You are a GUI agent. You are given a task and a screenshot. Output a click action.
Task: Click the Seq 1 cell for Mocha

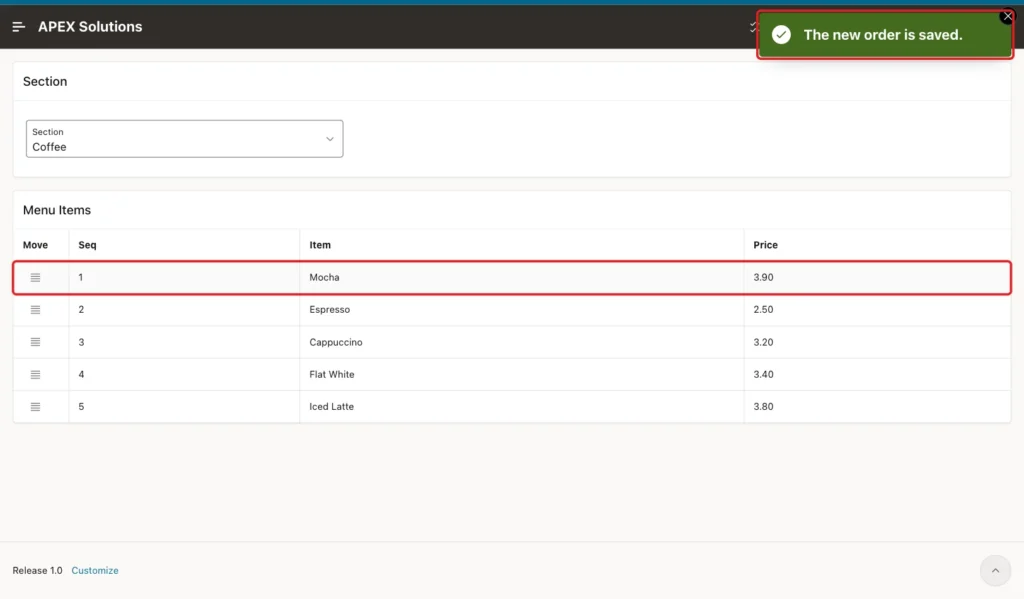coord(184,278)
